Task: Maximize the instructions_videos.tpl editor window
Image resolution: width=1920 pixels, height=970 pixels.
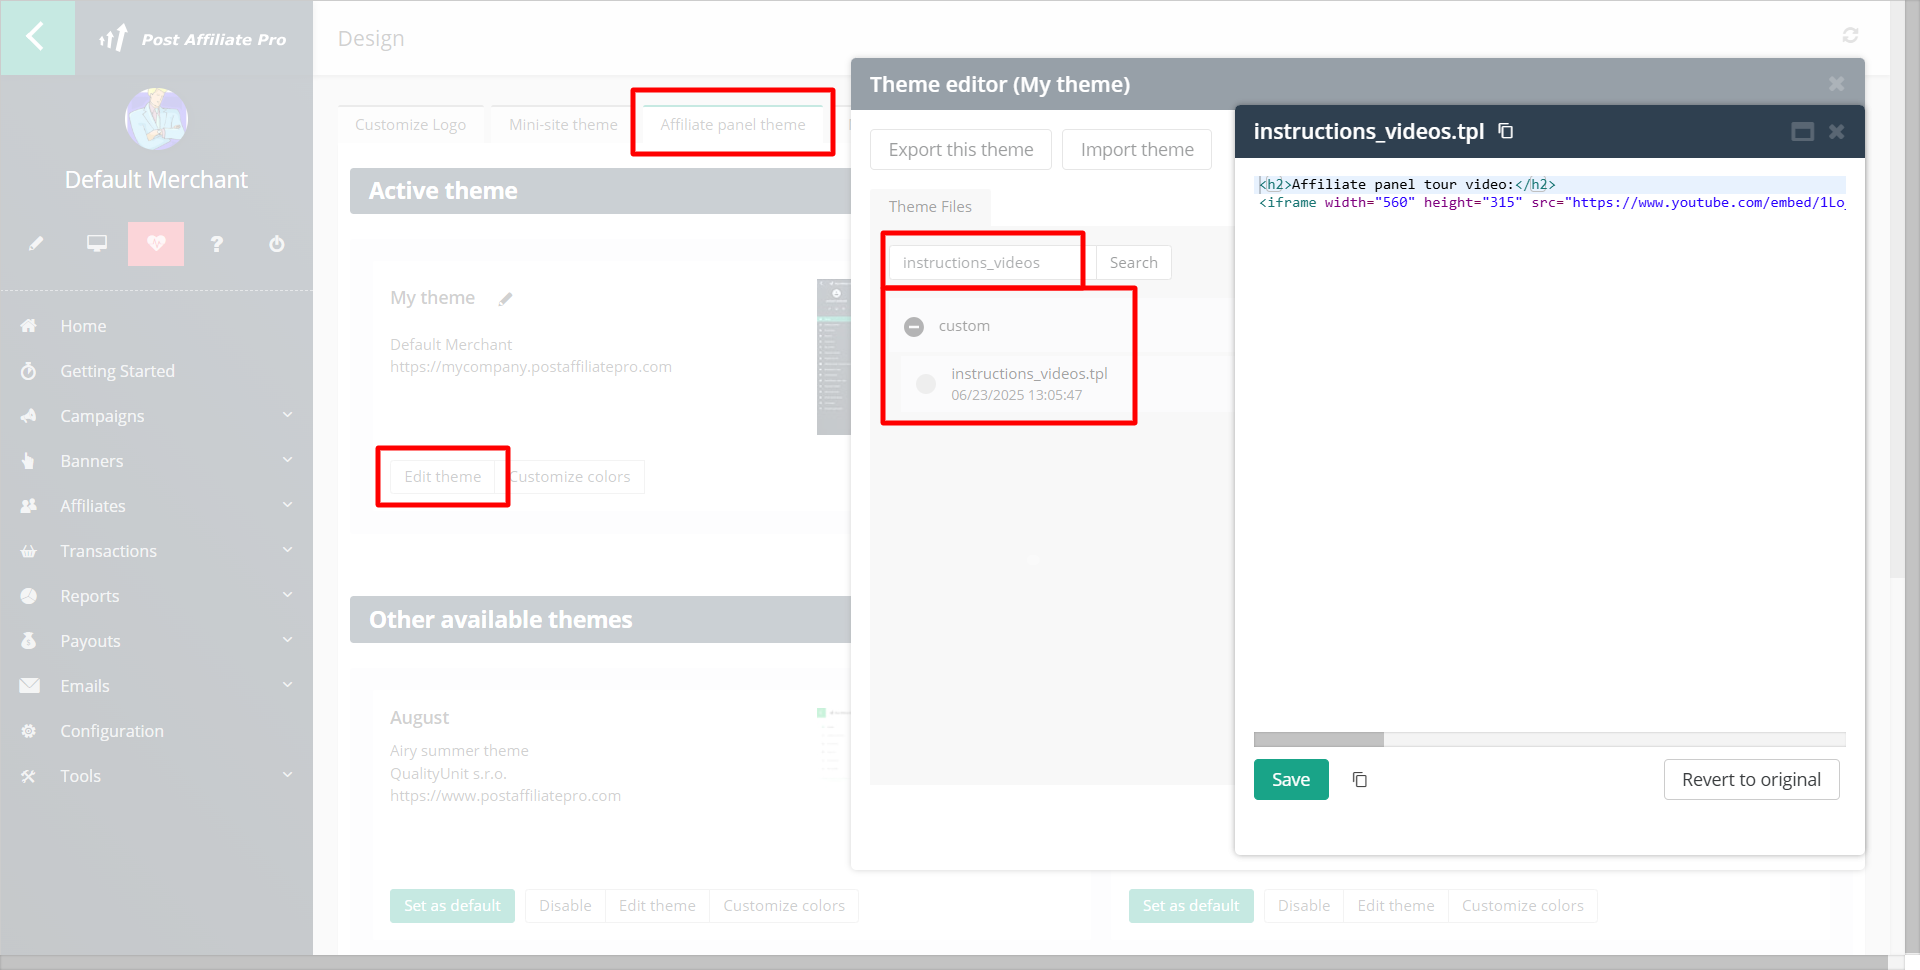Action: (1802, 132)
